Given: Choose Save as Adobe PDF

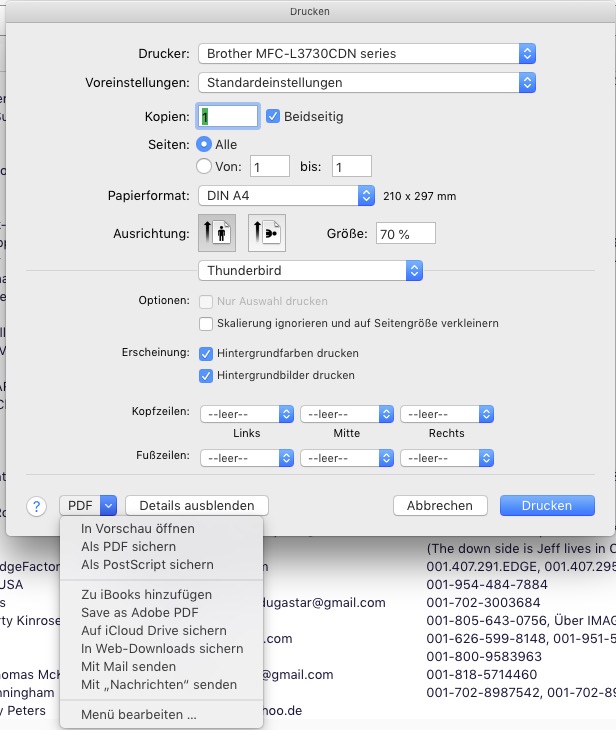Looking at the screenshot, I should 162,613.
